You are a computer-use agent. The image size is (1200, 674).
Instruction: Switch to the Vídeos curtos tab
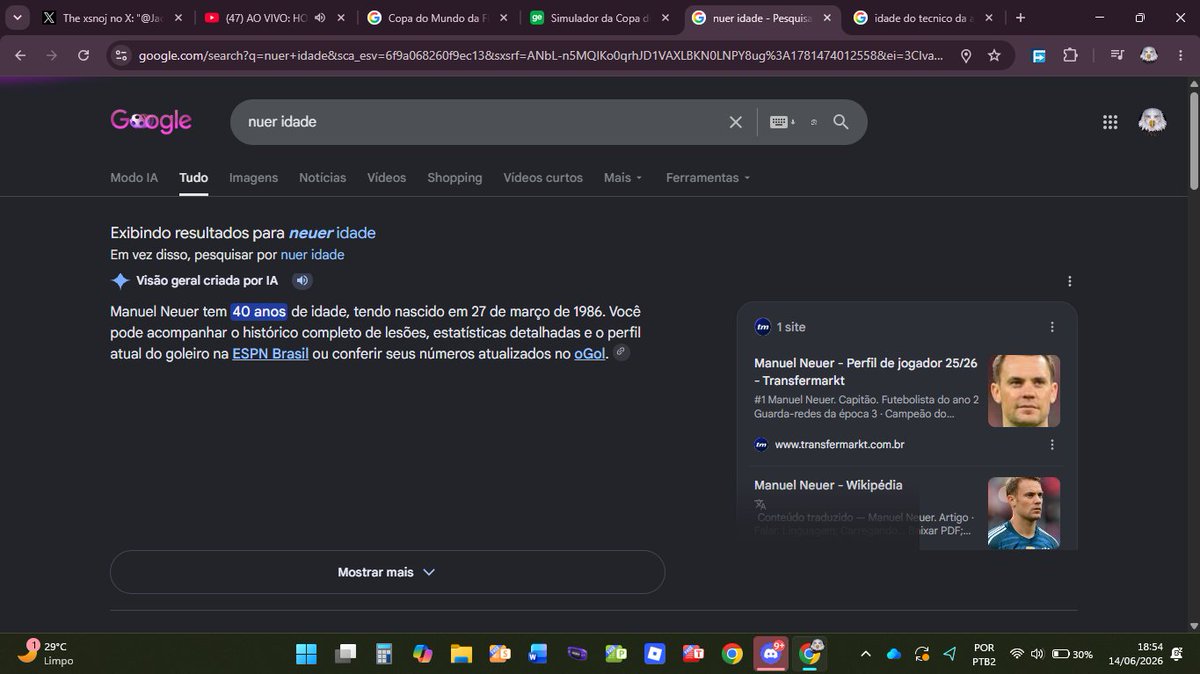[x=543, y=177]
